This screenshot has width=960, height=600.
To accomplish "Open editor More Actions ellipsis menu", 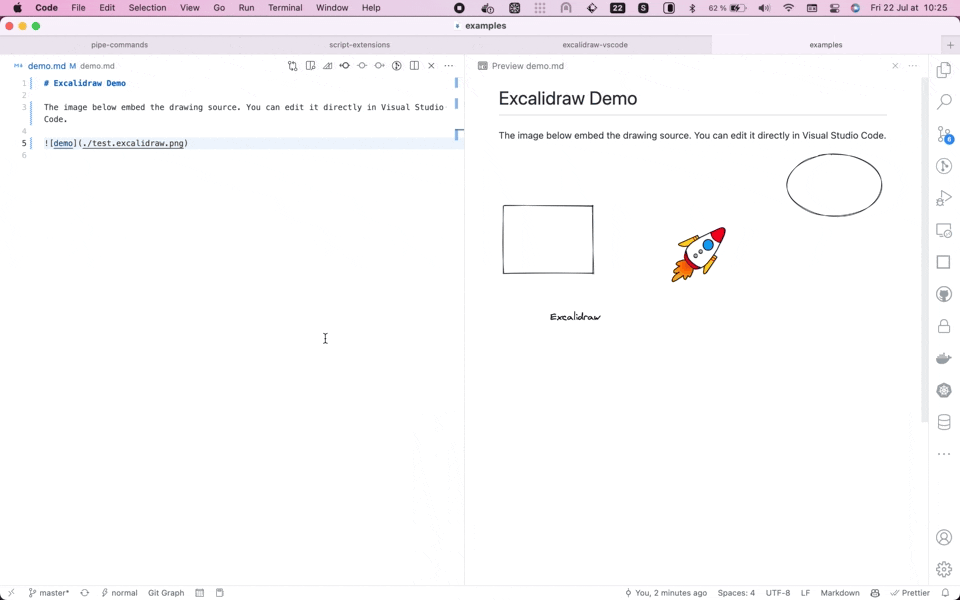I will tap(448, 66).
